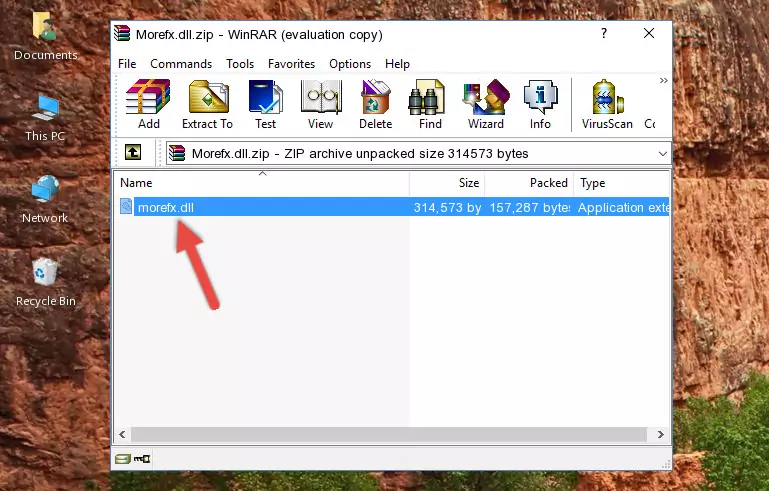Click the key password icon in status bar
The width and height of the screenshot is (769, 491).
(142, 459)
